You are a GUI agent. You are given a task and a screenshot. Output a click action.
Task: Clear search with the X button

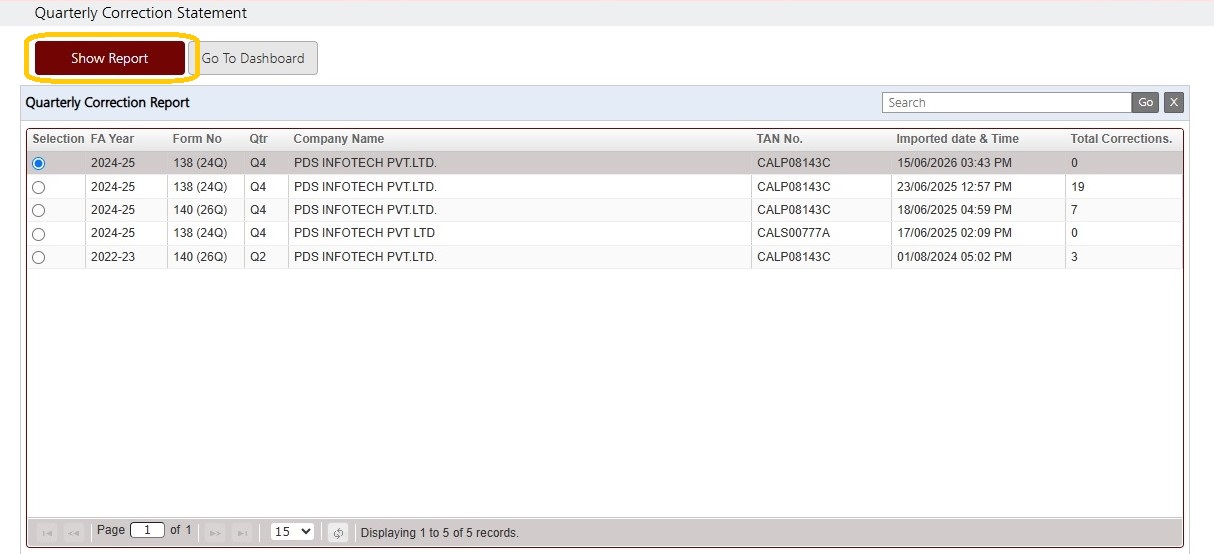coord(1173,102)
